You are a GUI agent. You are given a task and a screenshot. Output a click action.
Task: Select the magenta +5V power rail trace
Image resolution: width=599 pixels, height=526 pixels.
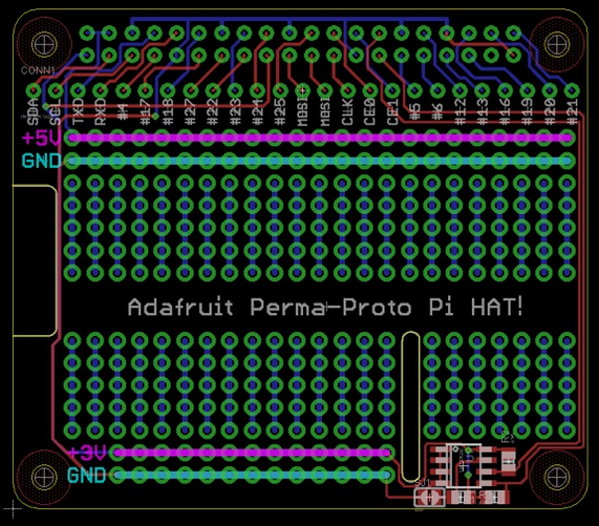(x=320, y=138)
